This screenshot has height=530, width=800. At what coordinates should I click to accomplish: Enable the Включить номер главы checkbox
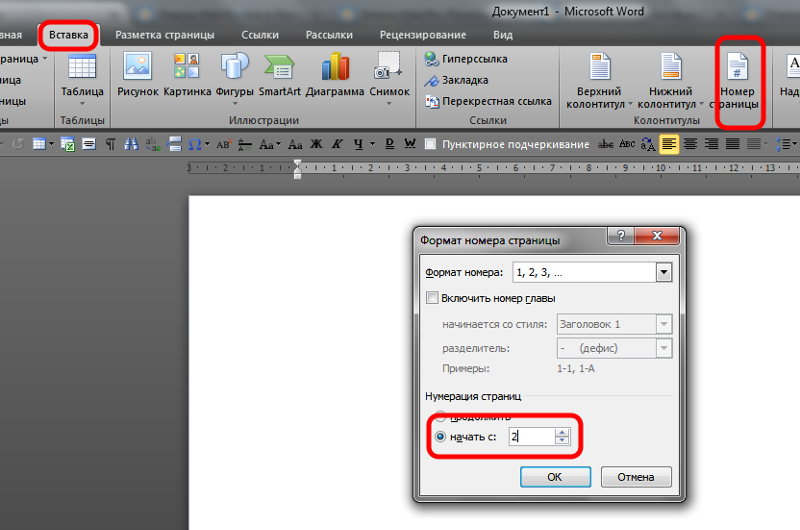point(432,298)
